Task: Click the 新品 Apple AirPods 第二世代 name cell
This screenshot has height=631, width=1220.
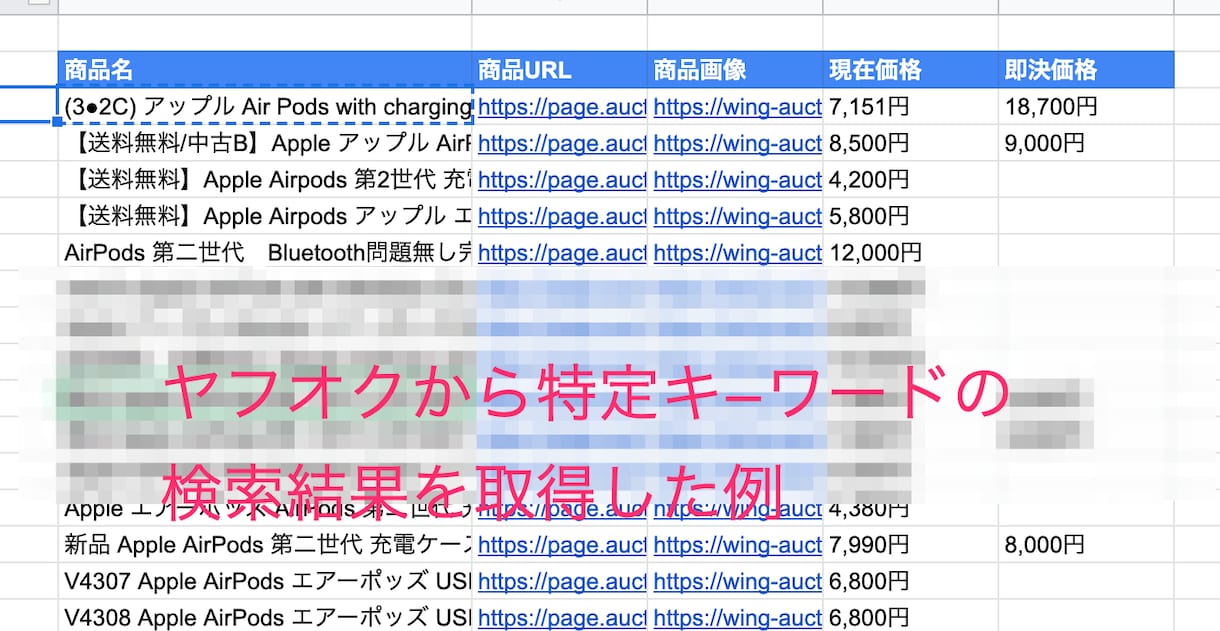Action: pyautogui.click(x=265, y=545)
